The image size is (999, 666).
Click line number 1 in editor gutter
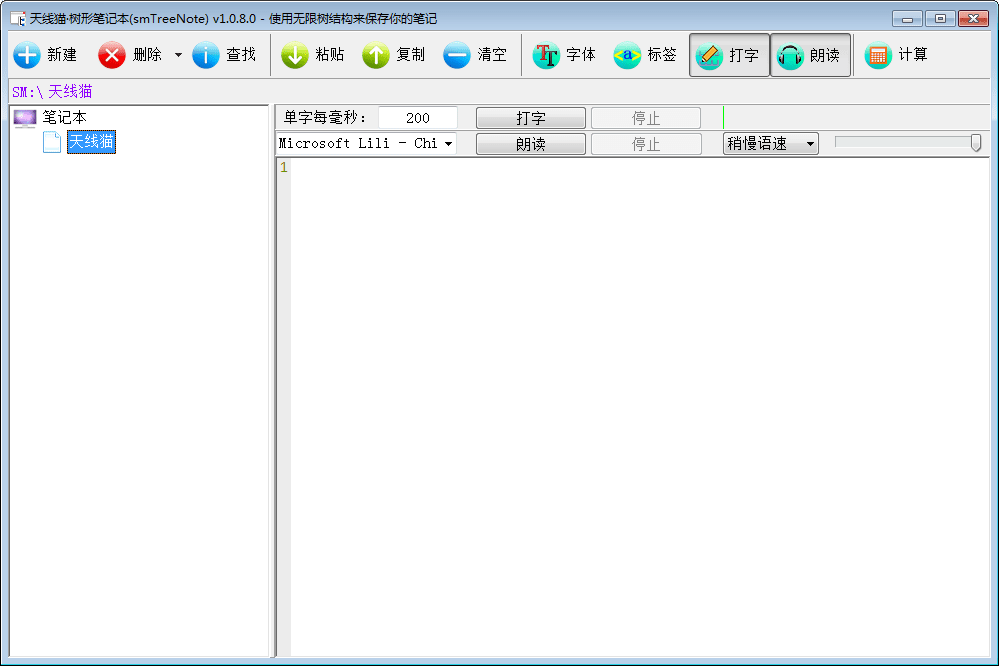(x=284, y=168)
